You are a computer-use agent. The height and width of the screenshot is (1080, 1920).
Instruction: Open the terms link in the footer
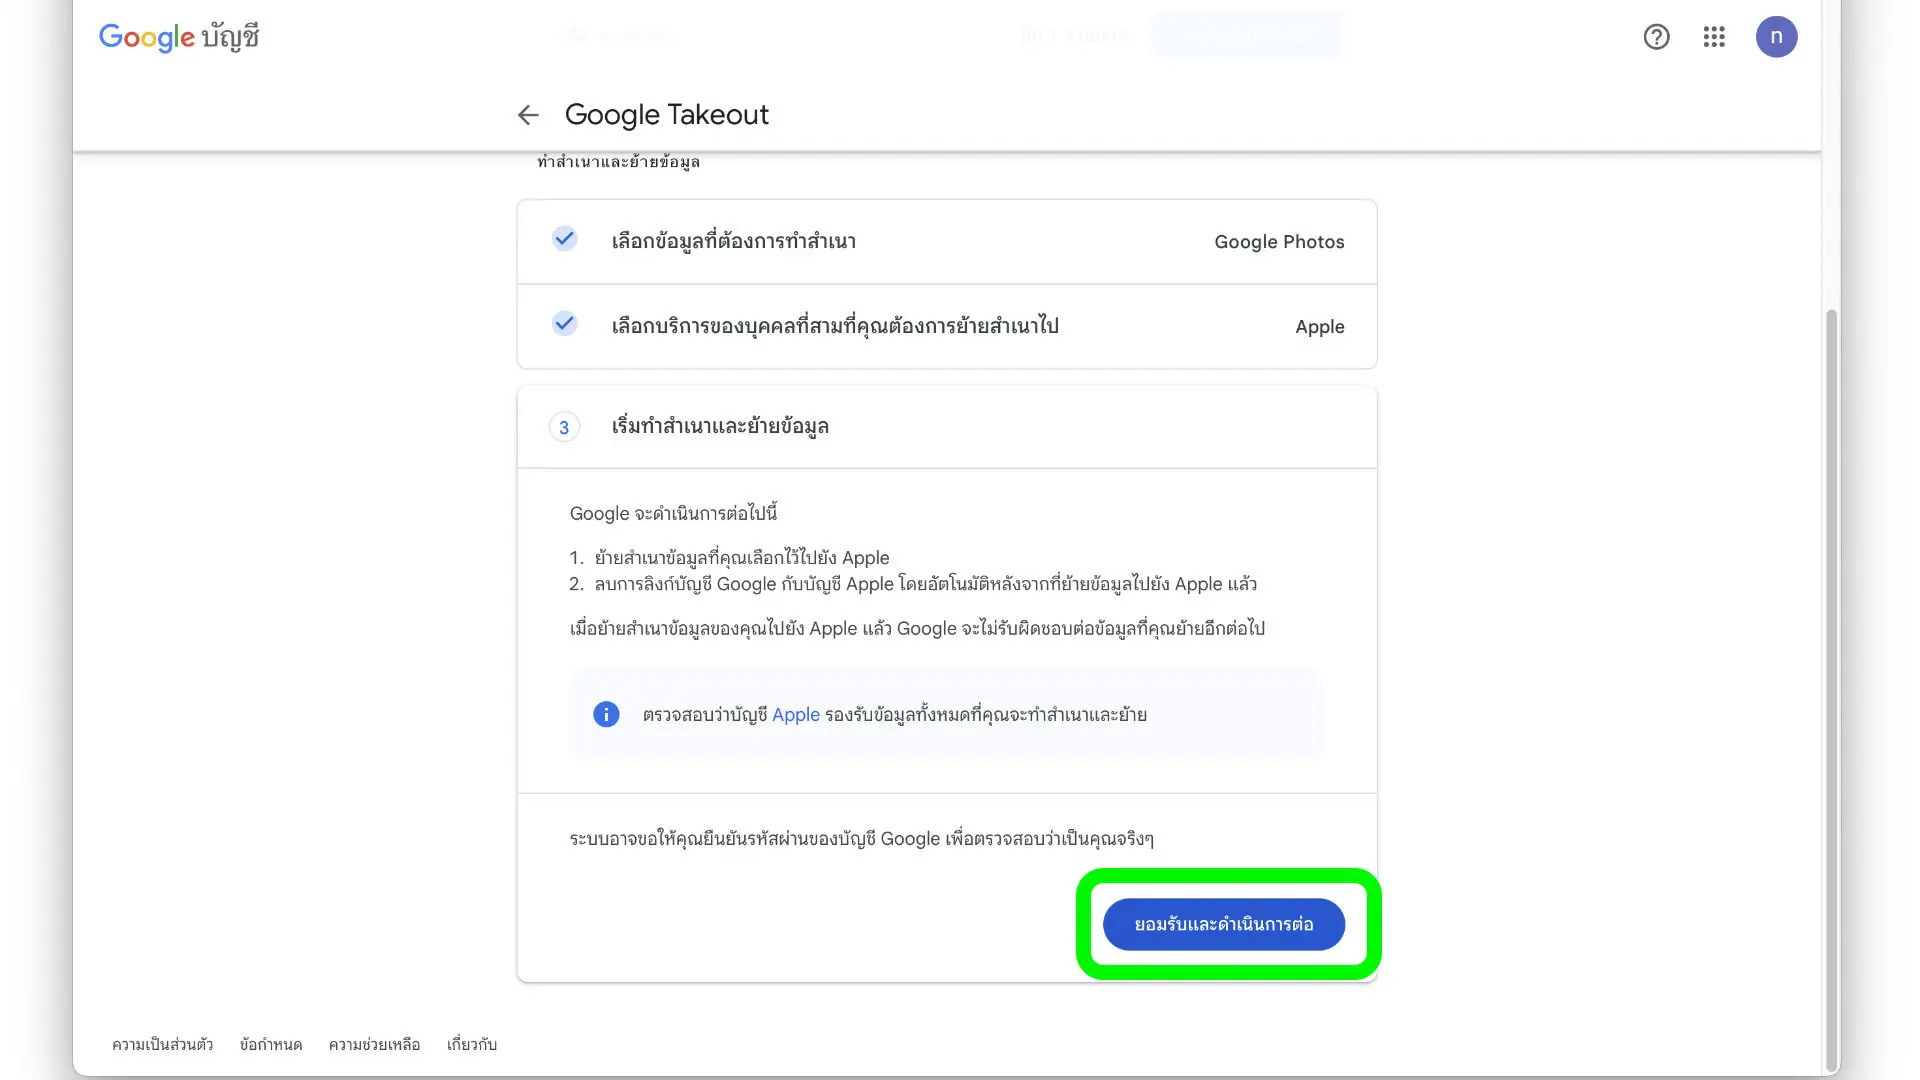tap(270, 1044)
